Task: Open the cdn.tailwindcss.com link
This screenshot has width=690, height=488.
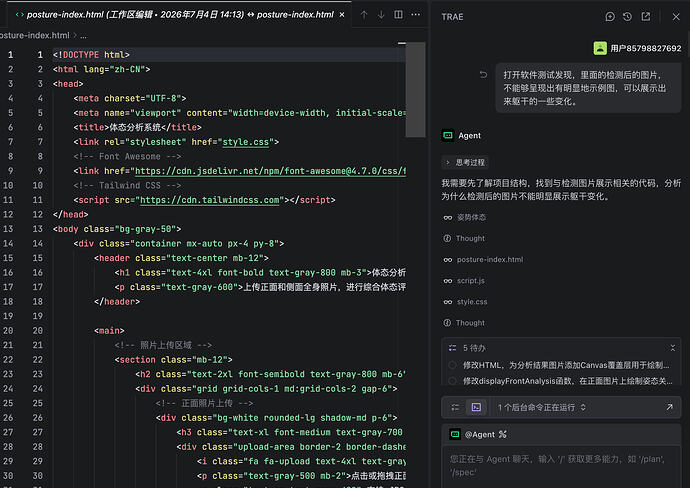Action: (209, 200)
